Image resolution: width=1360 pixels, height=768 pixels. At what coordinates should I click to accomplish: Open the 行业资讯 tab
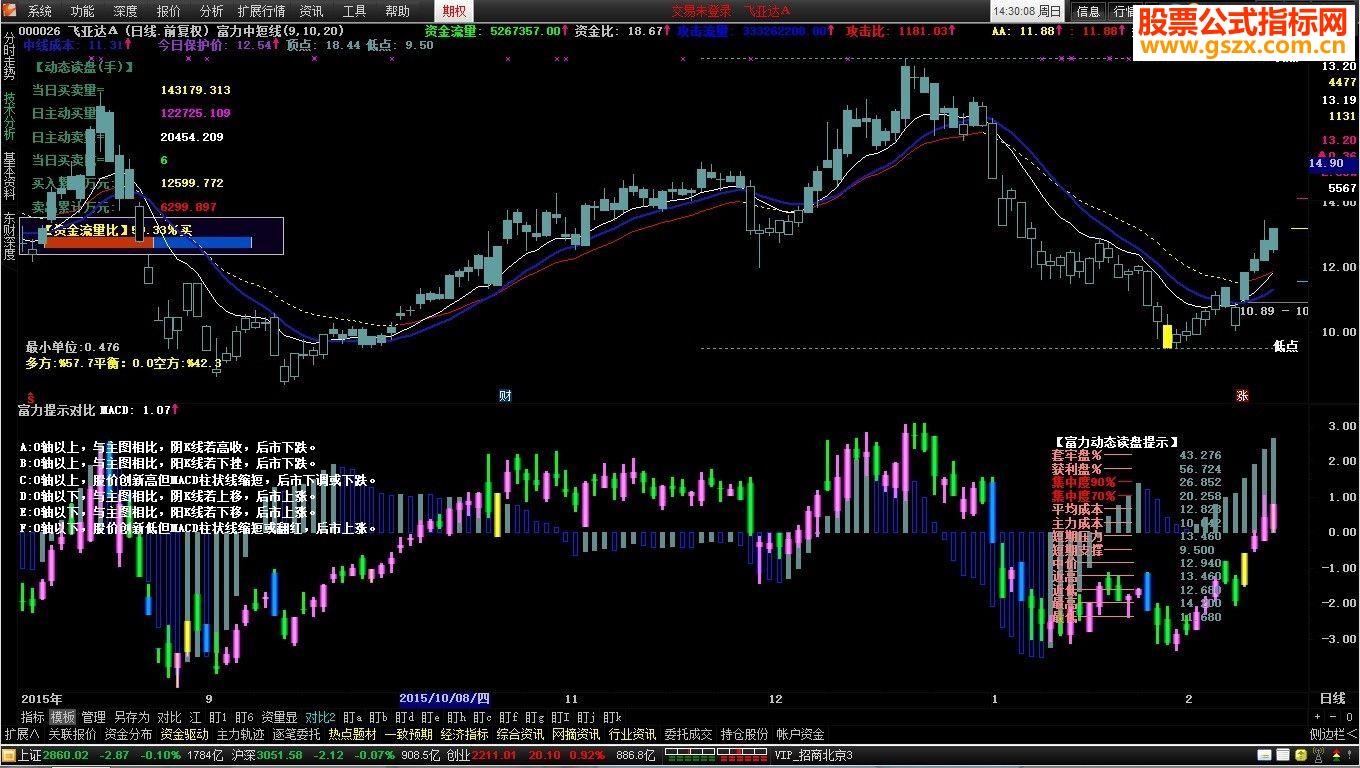pyautogui.click(x=632, y=734)
